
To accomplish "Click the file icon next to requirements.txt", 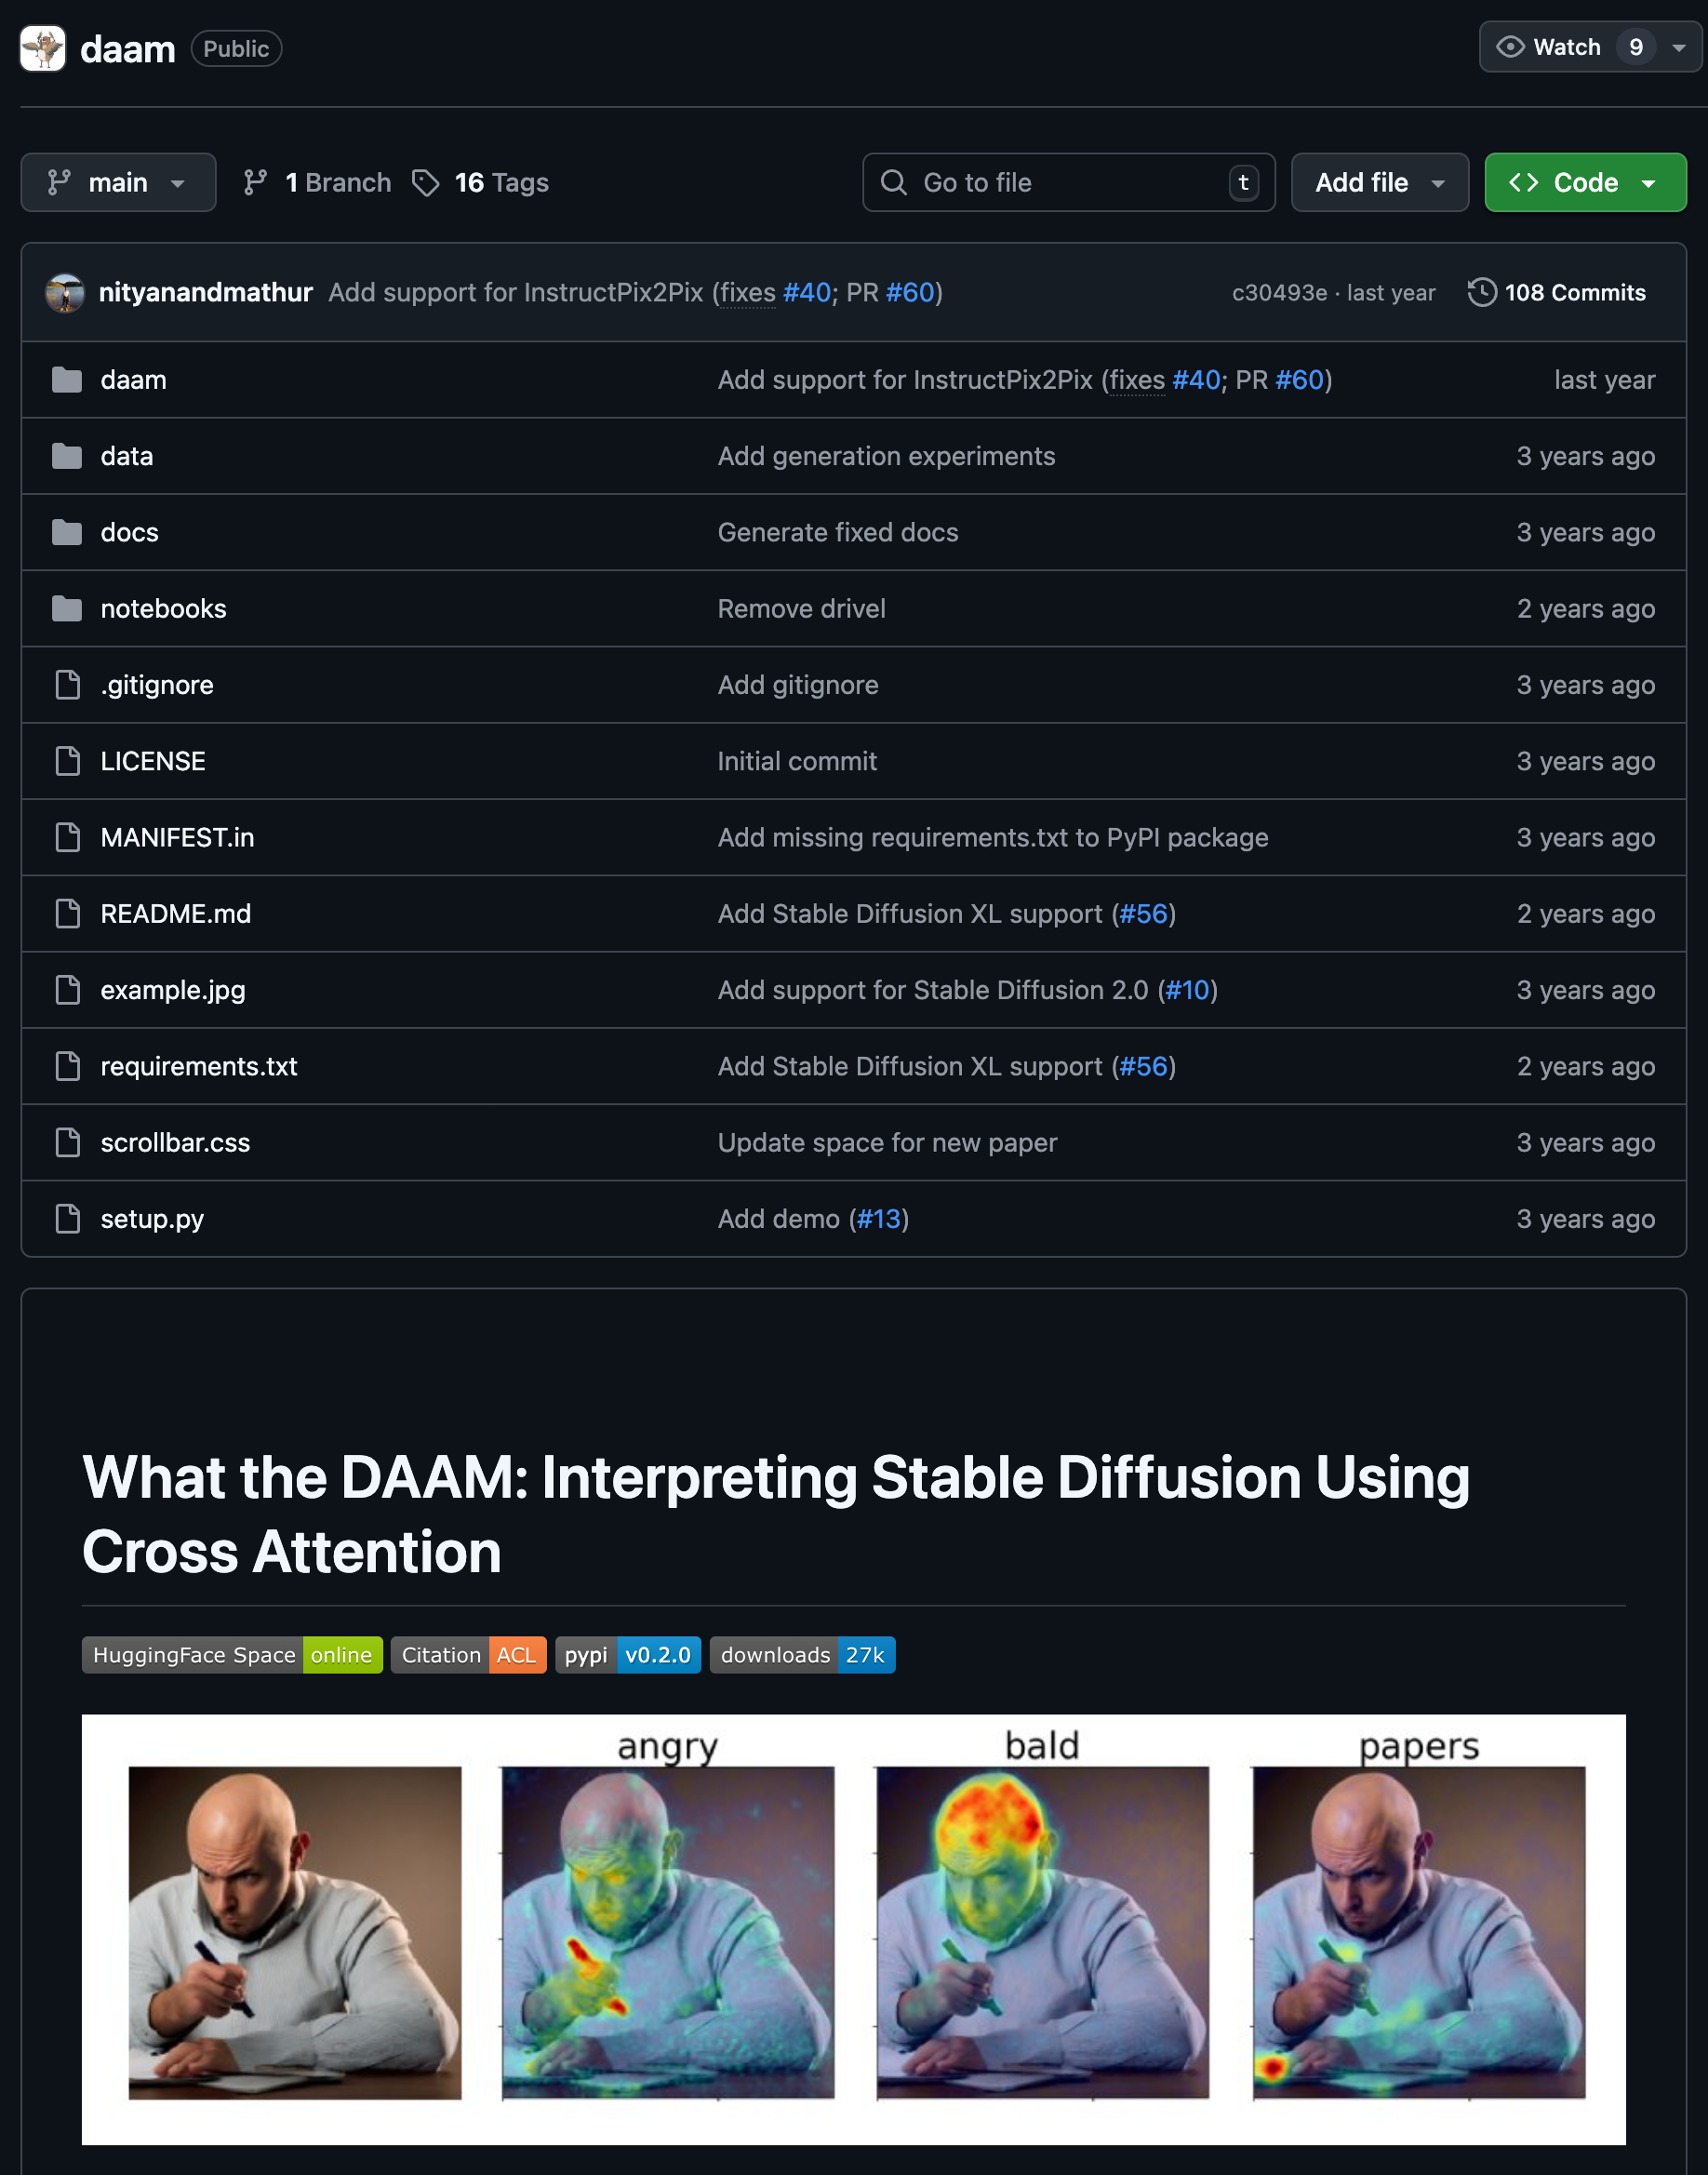I will [68, 1066].
